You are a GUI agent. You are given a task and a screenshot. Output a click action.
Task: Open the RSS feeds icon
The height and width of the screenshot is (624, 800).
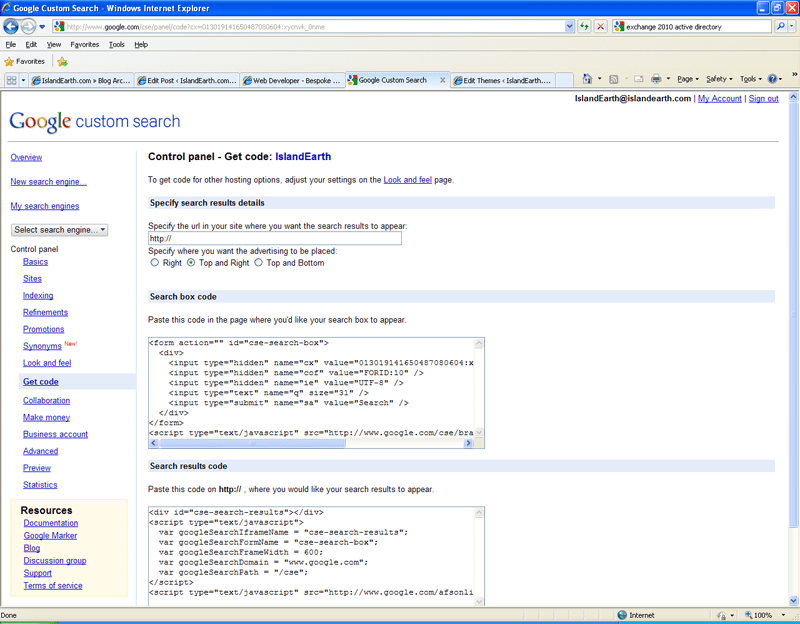(x=613, y=79)
